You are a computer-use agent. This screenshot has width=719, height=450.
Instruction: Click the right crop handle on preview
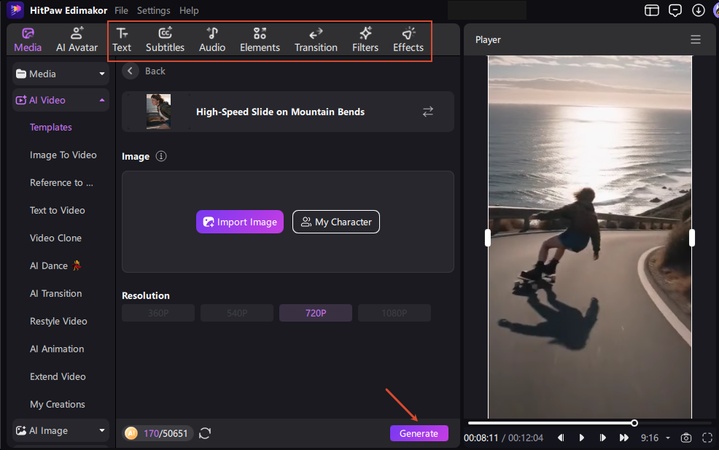point(691,238)
